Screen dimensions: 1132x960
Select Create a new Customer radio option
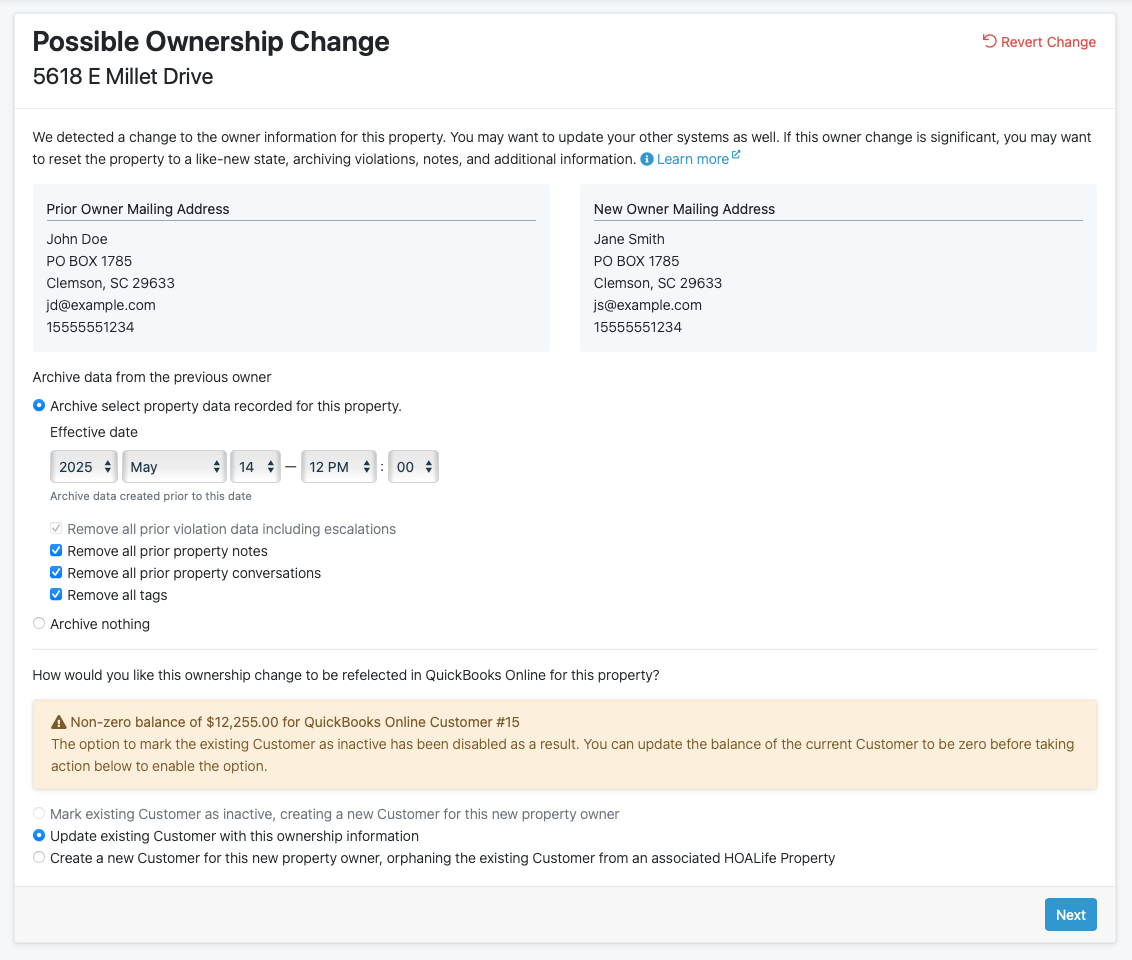[39, 858]
